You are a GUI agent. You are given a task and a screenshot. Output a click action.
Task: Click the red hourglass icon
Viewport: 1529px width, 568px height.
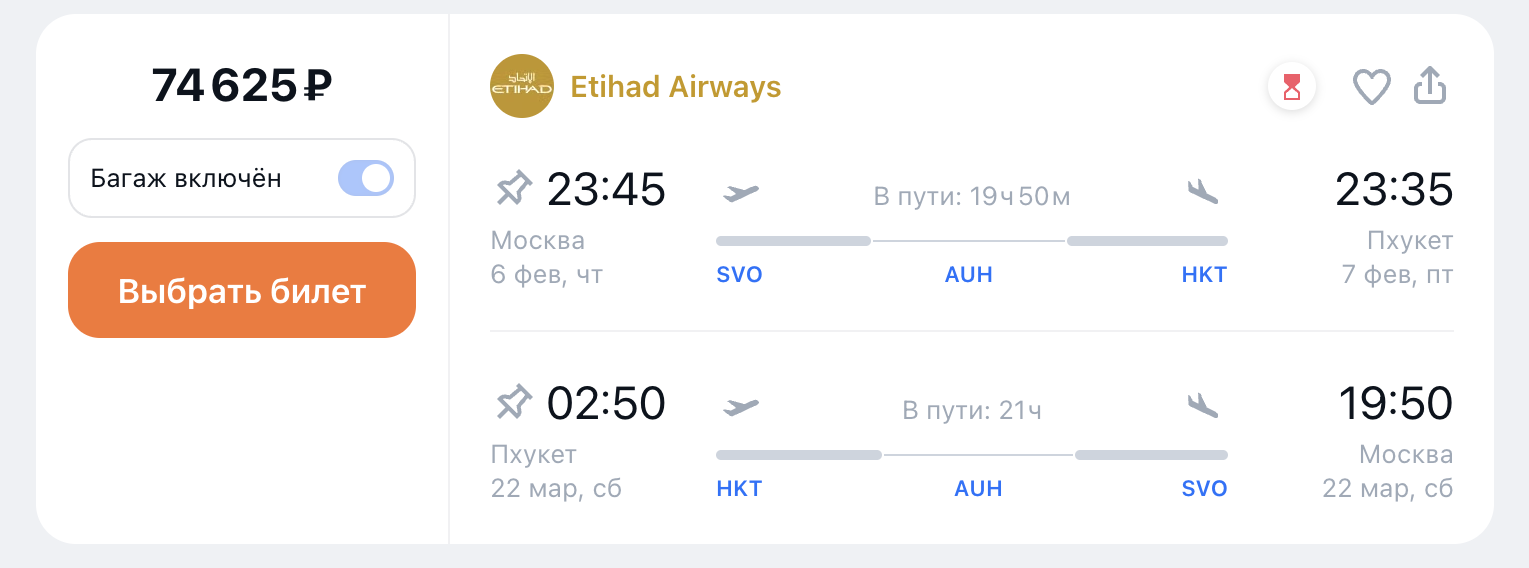pyautogui.click(x=1292, y=87)
